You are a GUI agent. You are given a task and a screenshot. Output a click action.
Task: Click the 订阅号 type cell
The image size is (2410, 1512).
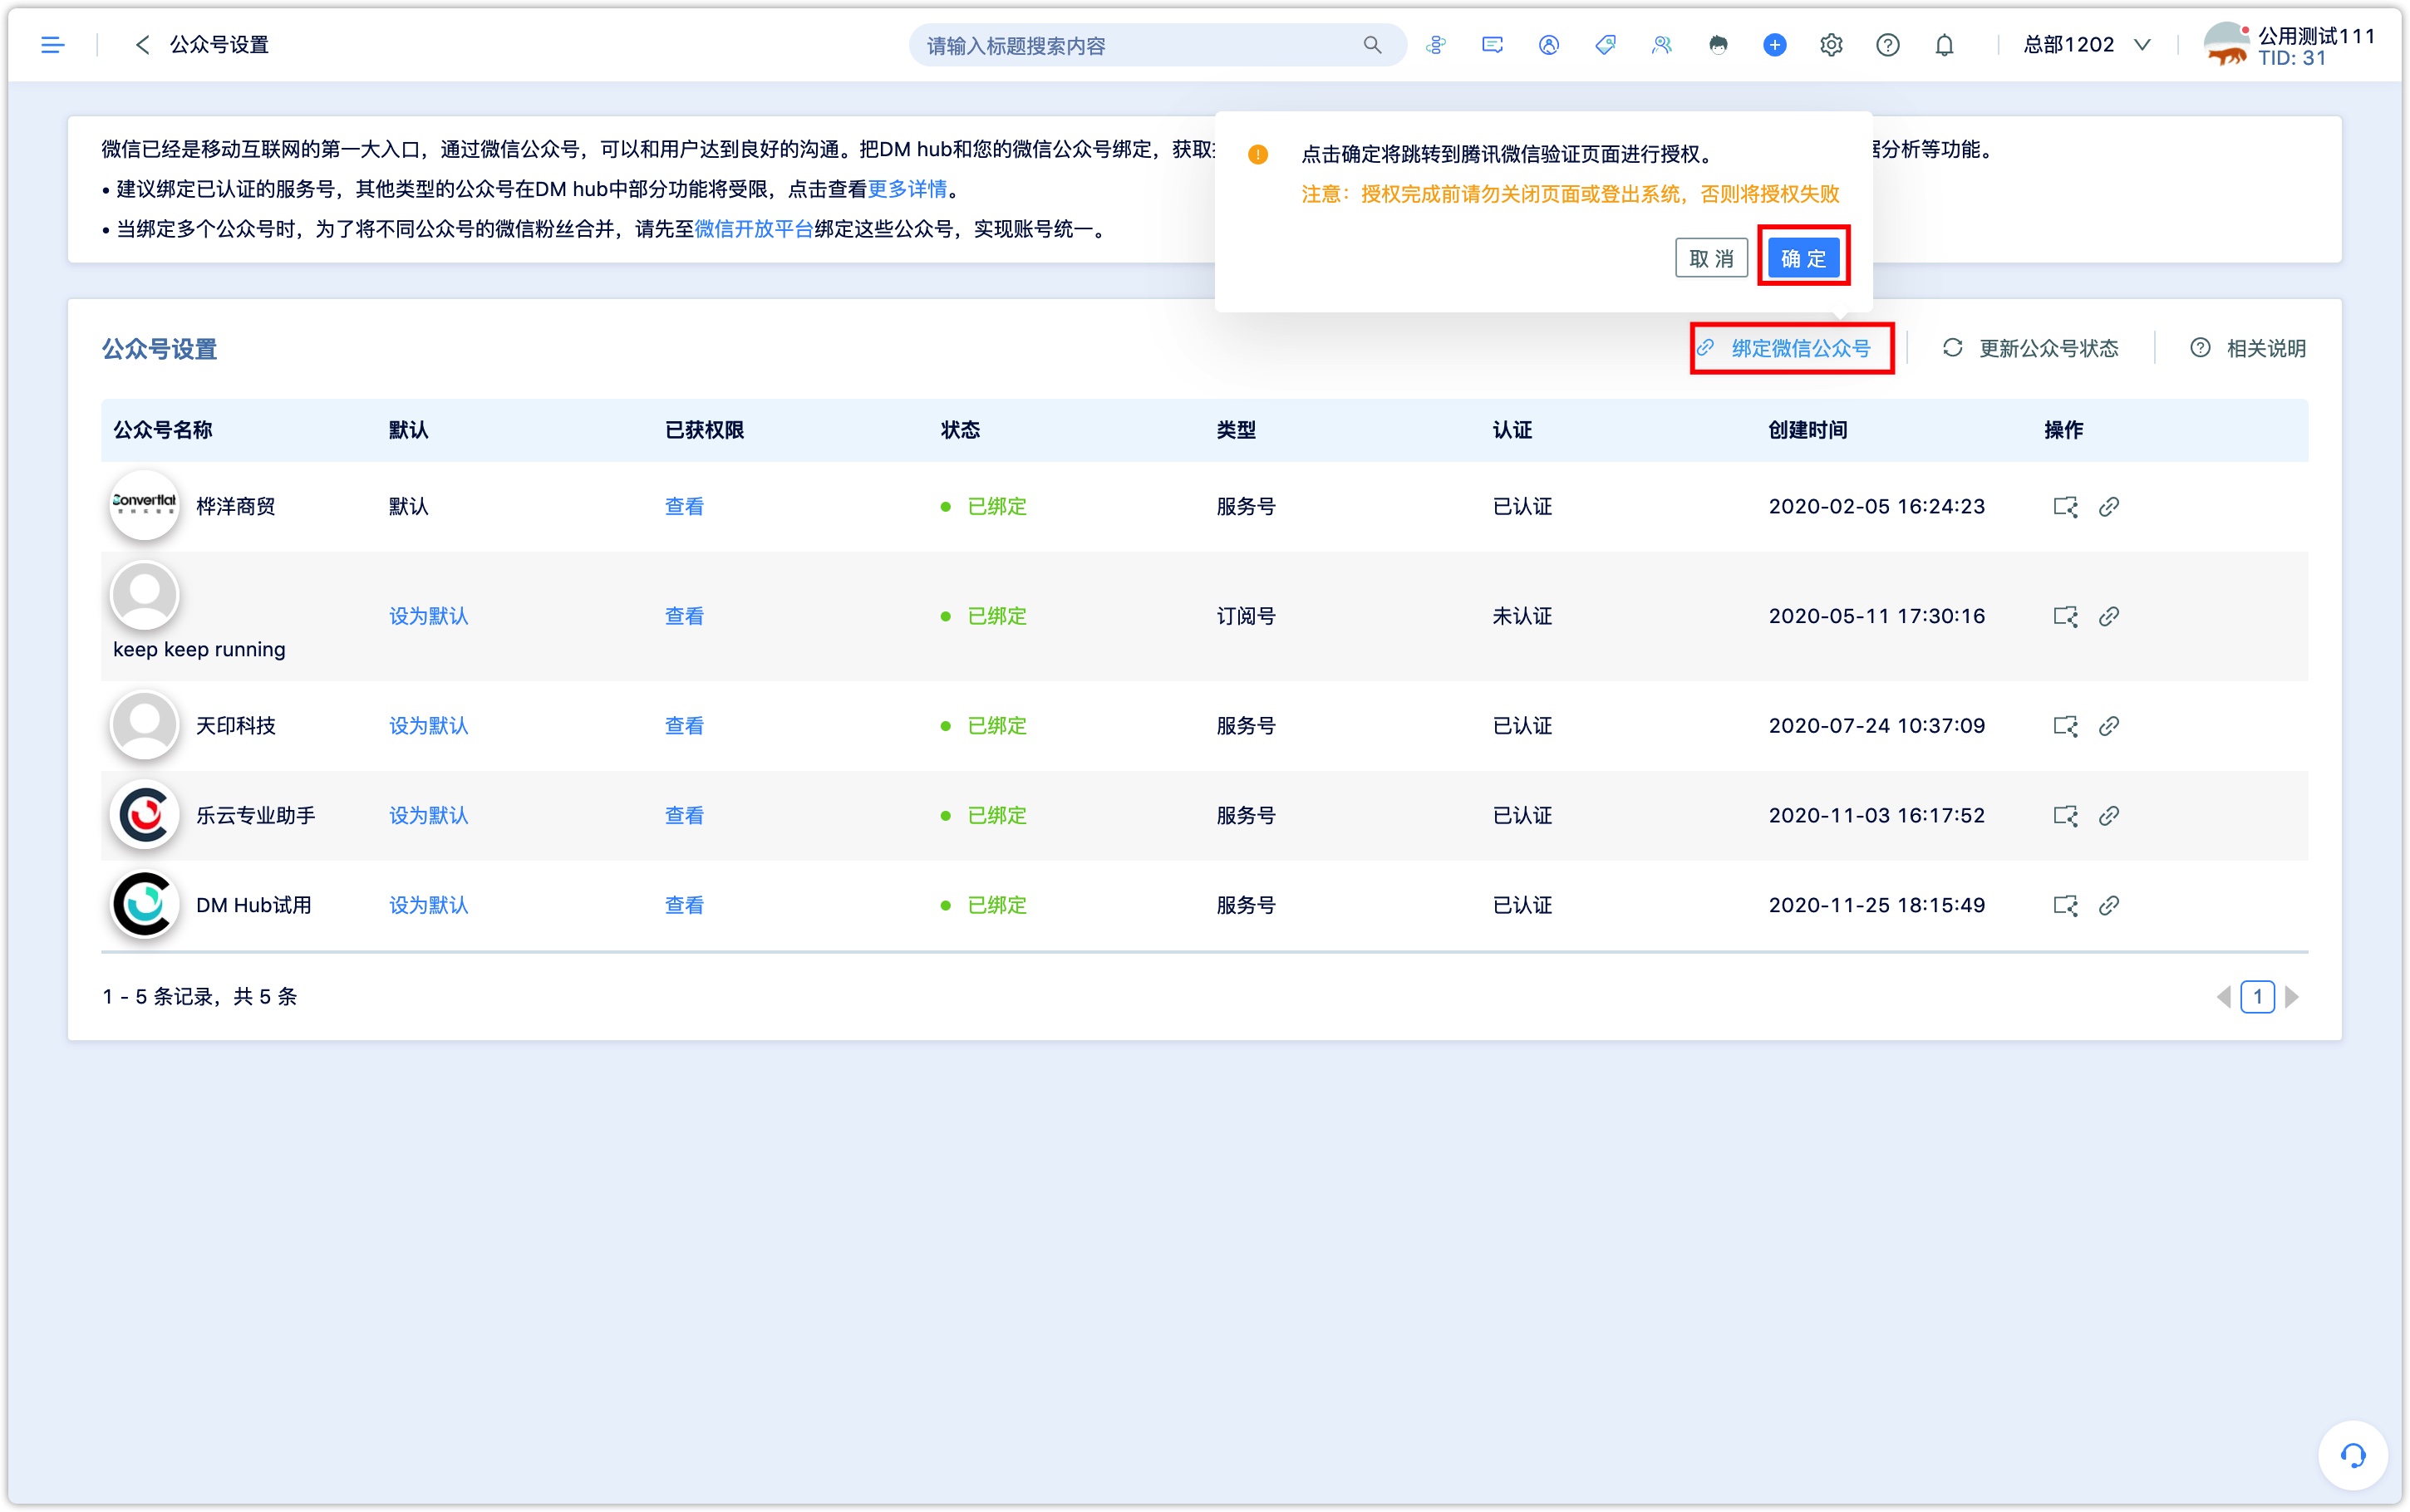point(1246,616)
